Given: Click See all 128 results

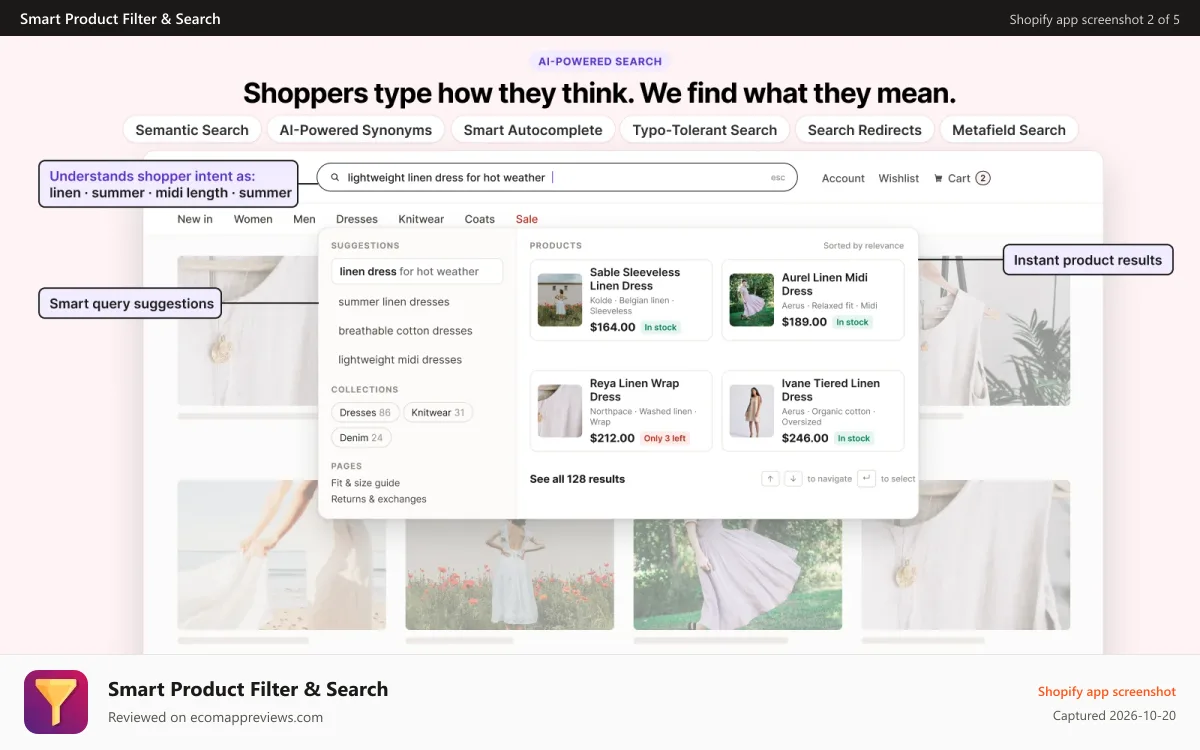Looking at the screenshot, I should (x=577, y=479).
